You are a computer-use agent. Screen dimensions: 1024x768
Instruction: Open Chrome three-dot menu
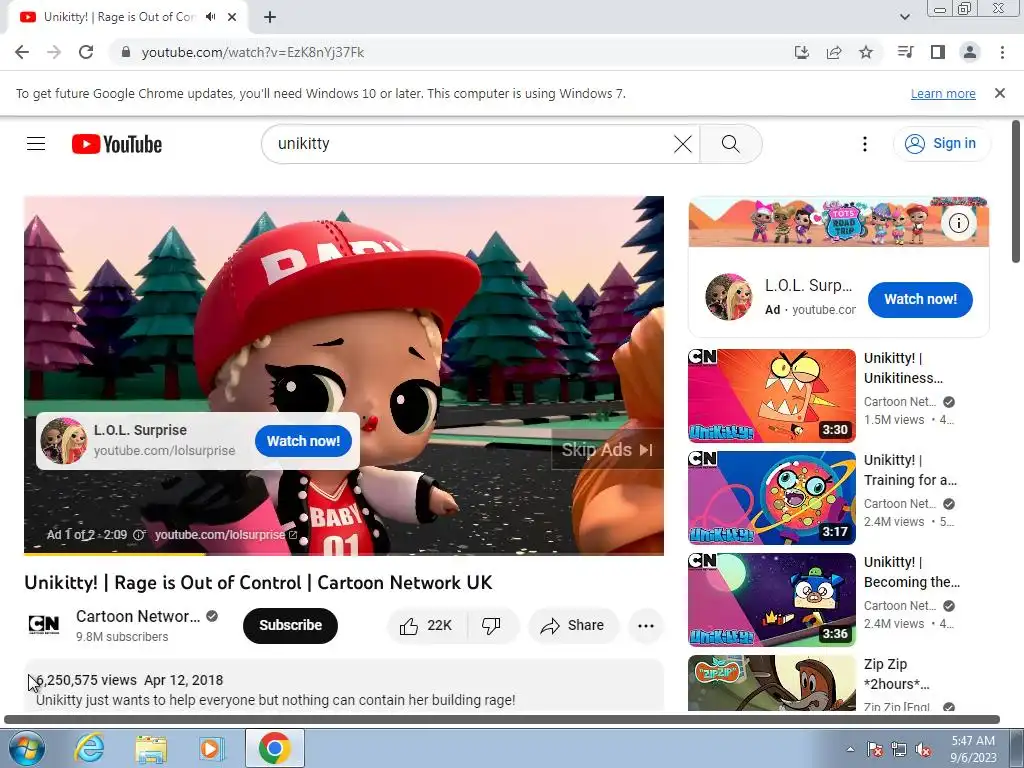(x=1002, y=52)
